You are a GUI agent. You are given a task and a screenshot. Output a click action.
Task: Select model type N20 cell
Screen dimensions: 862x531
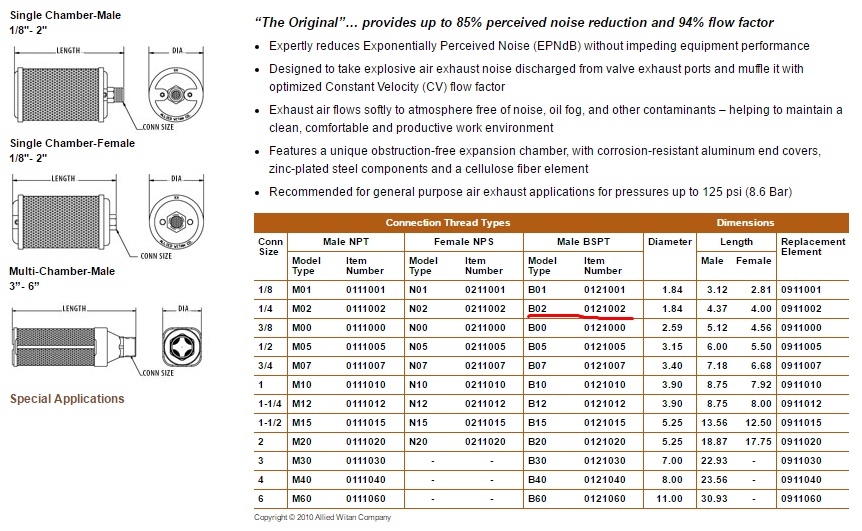[418, 442]
